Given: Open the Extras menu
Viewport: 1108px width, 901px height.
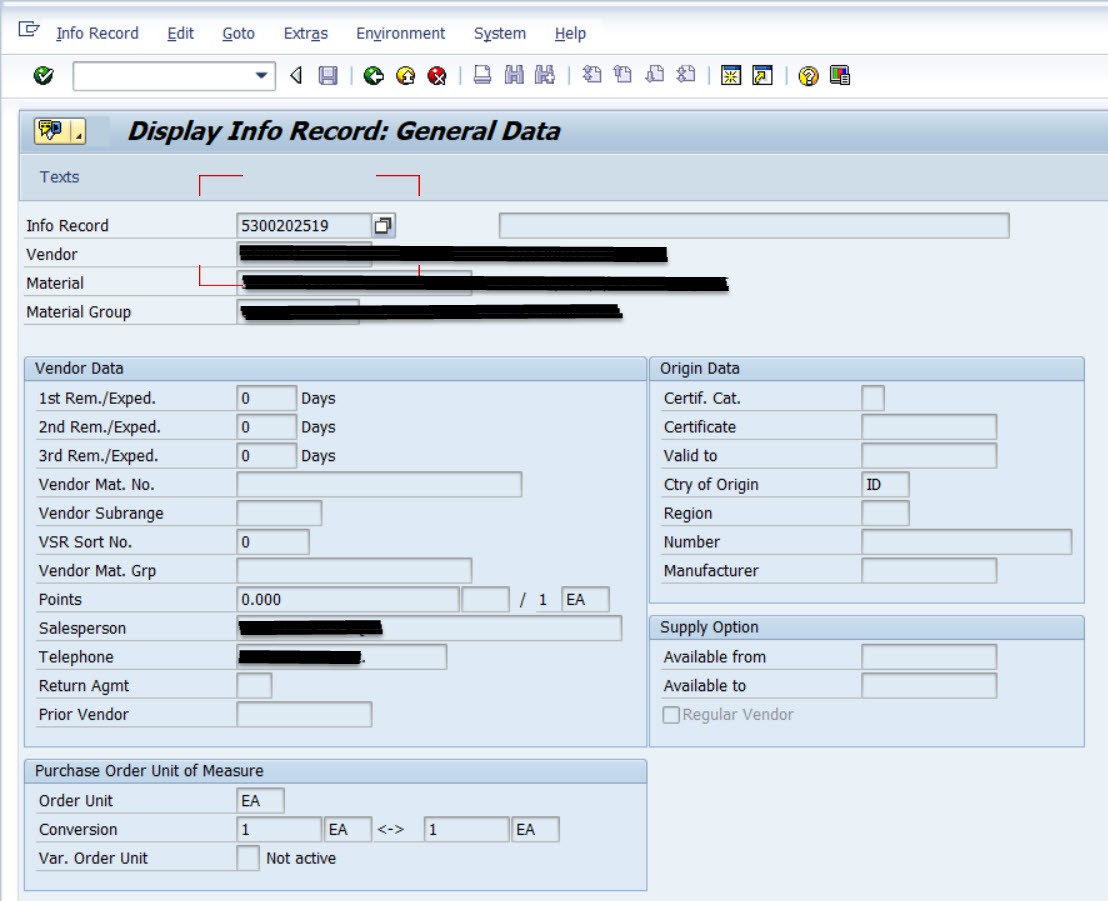Looking at the screenshot, I should pos(305,33).
